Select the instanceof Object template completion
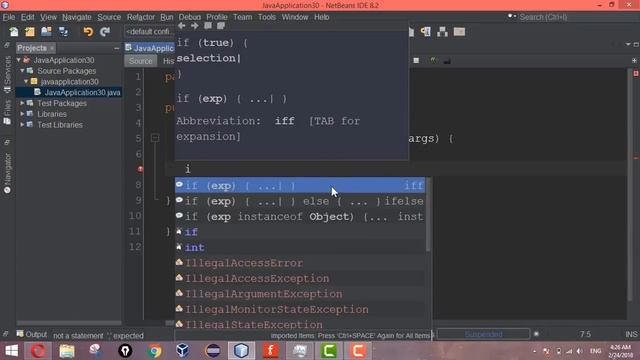 pos(300,217)
